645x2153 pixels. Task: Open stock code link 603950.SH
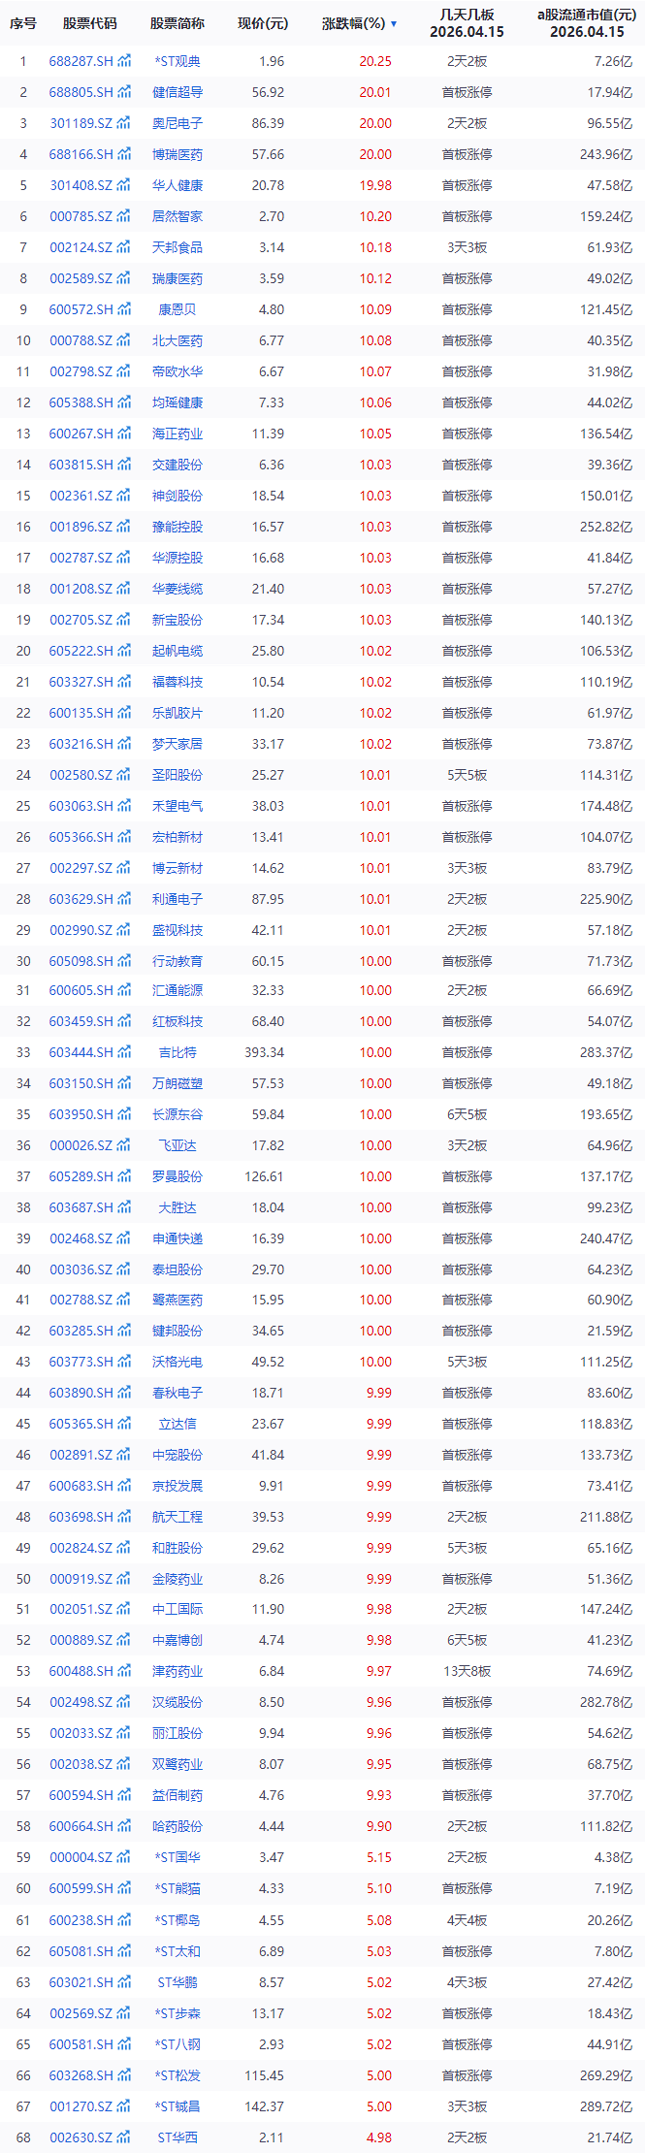[81, 1114]
